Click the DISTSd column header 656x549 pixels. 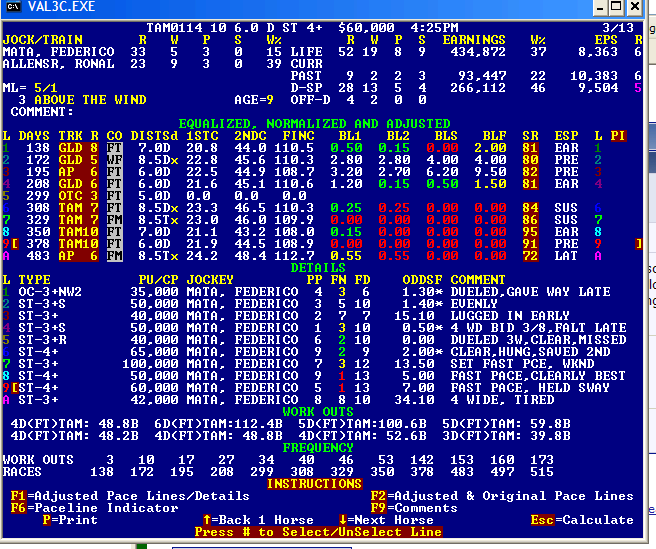(154, 136)
